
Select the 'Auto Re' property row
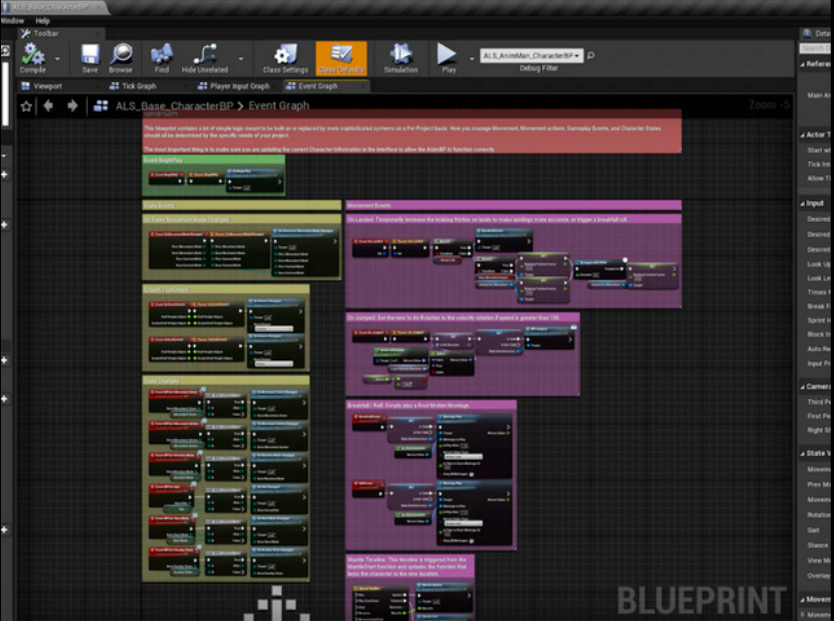point(819,349)
